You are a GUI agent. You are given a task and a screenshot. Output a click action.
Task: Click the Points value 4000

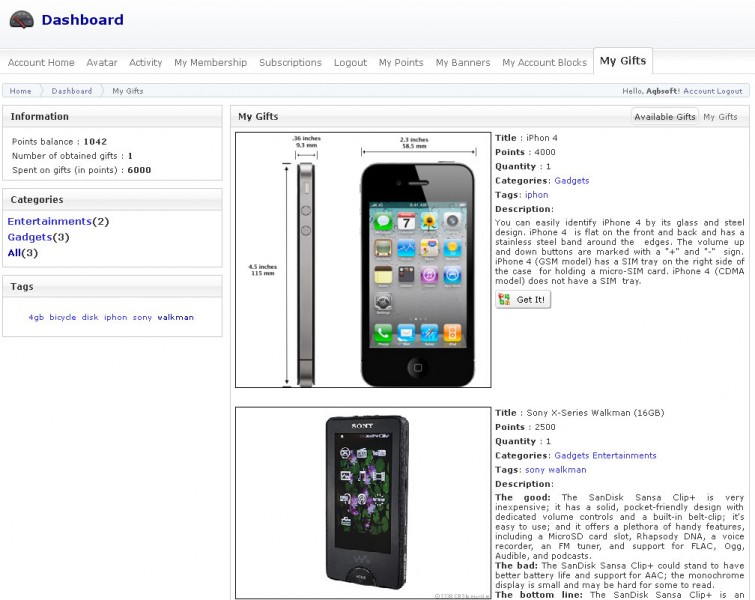[545, 152]
